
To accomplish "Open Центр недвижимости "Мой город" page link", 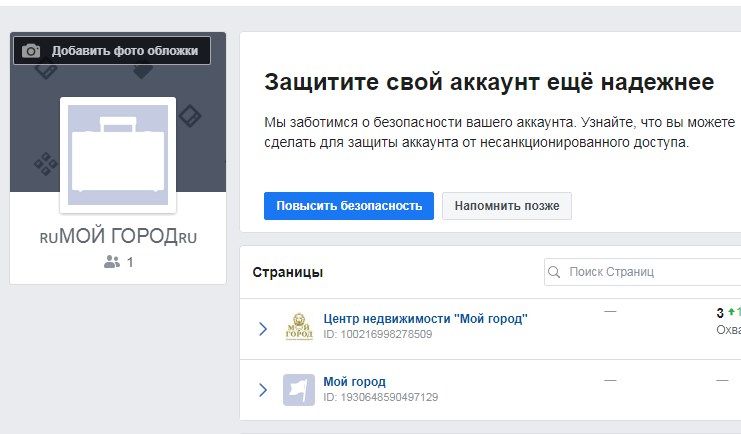I will pos(425,319).
